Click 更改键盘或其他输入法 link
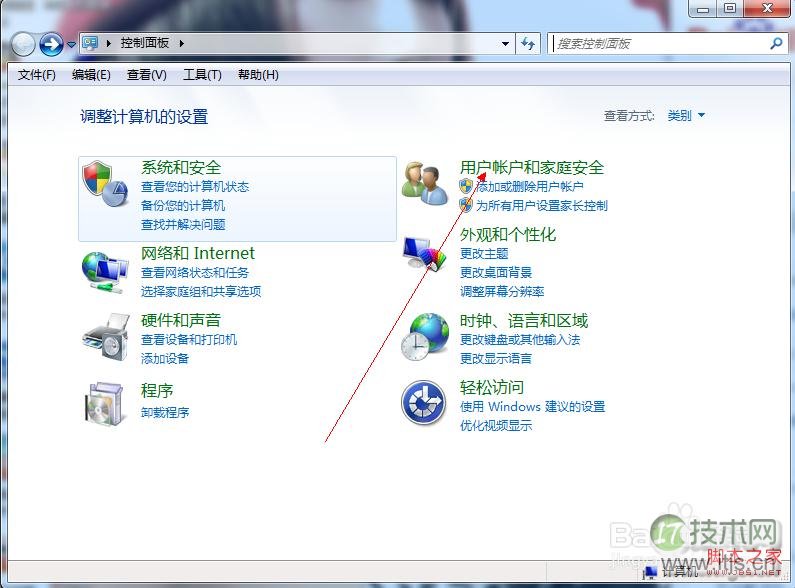 tap(520, 340)
